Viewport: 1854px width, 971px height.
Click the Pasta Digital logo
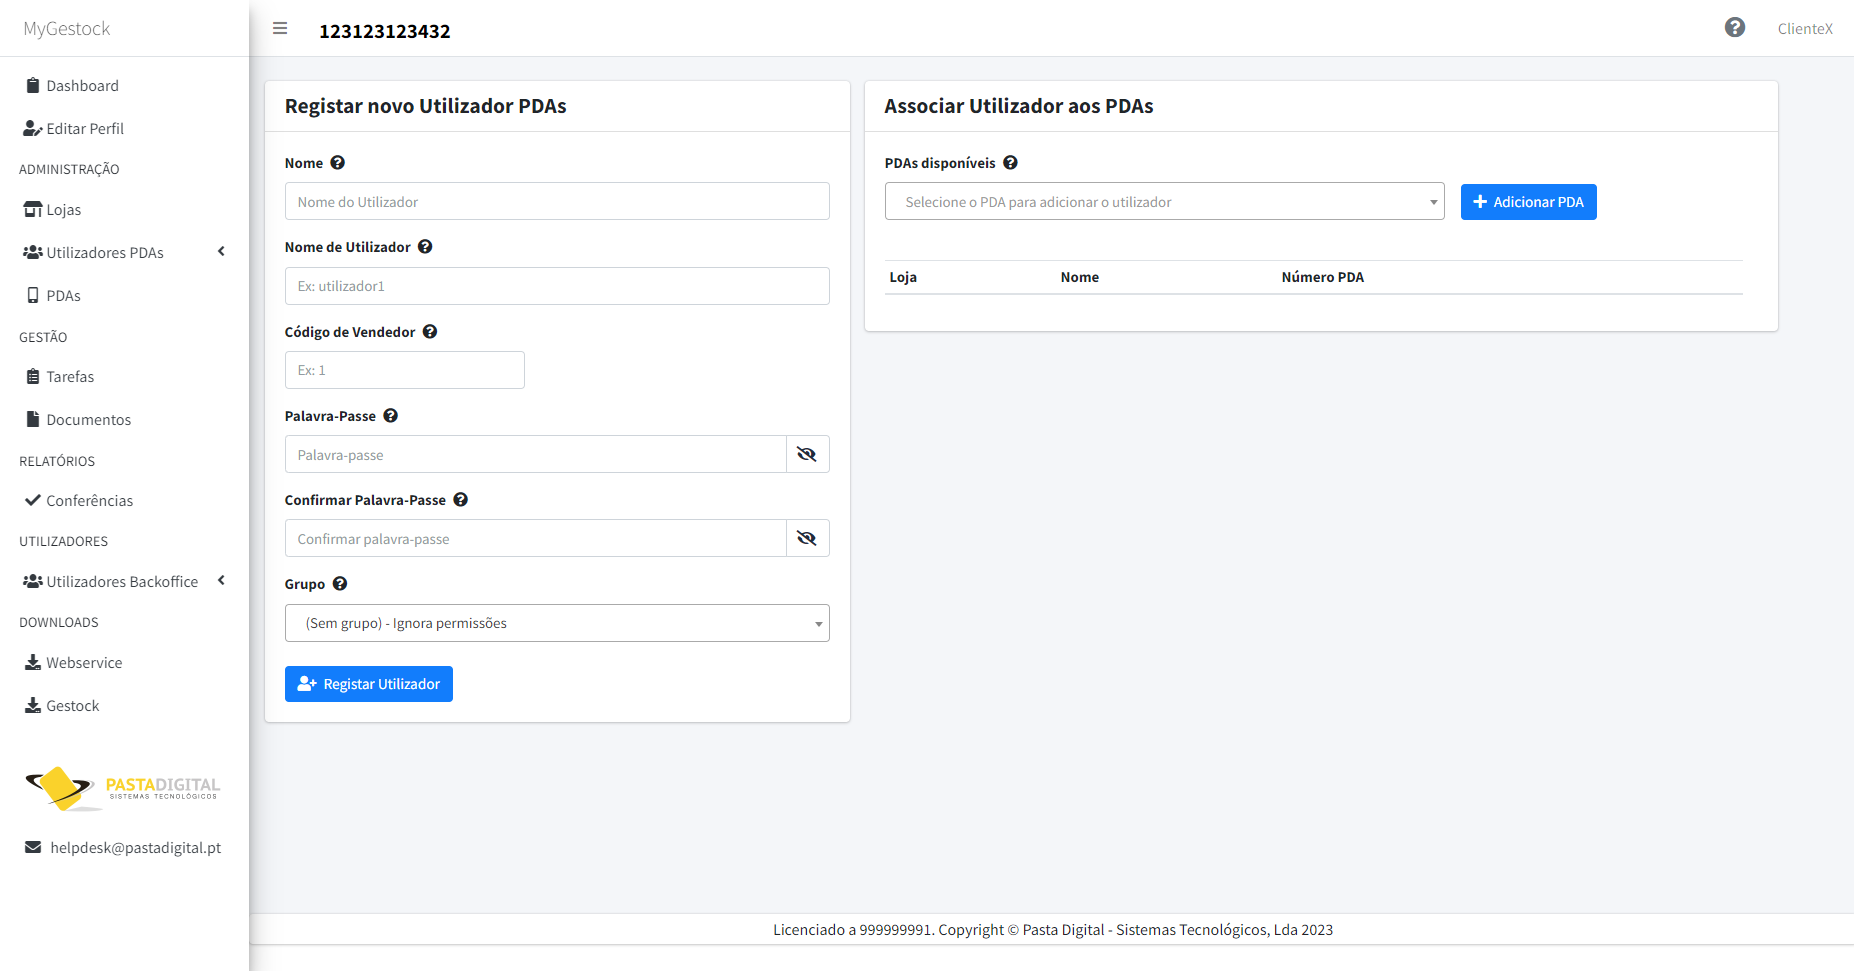[x=123, y=789]
